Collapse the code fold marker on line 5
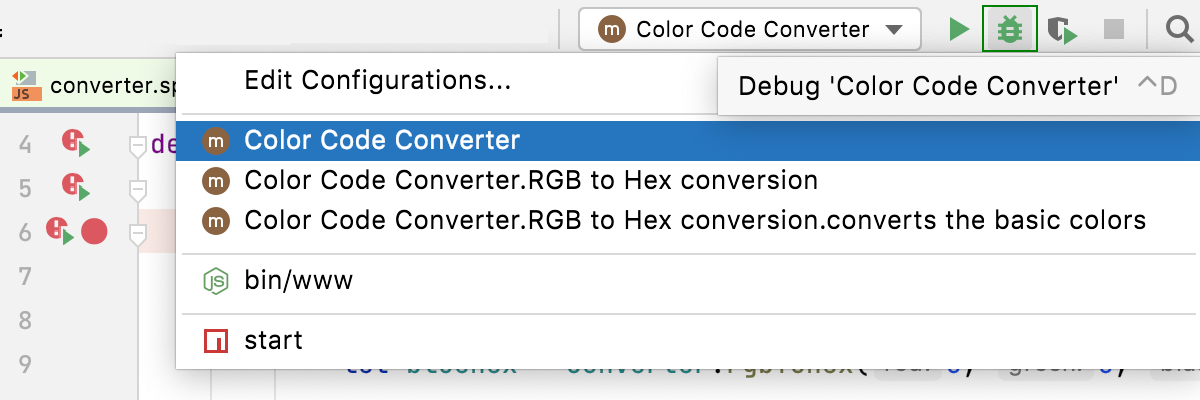1200x400 pixels. tap(138, 189)
